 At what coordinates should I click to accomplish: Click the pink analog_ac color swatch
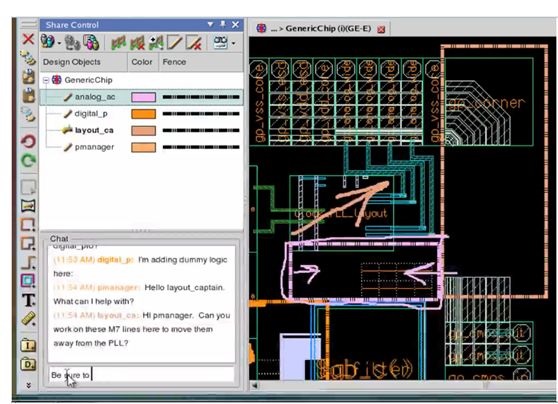point(143,97)
